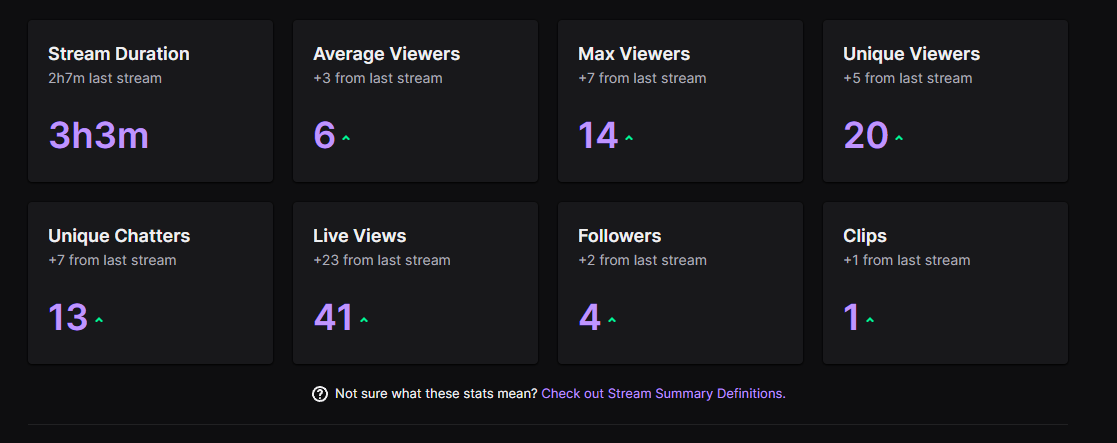Viewport: 1117px width, 443px height.
Task: Click the green up arrow beside Average Viewers
Action: [x=346, y=138]
